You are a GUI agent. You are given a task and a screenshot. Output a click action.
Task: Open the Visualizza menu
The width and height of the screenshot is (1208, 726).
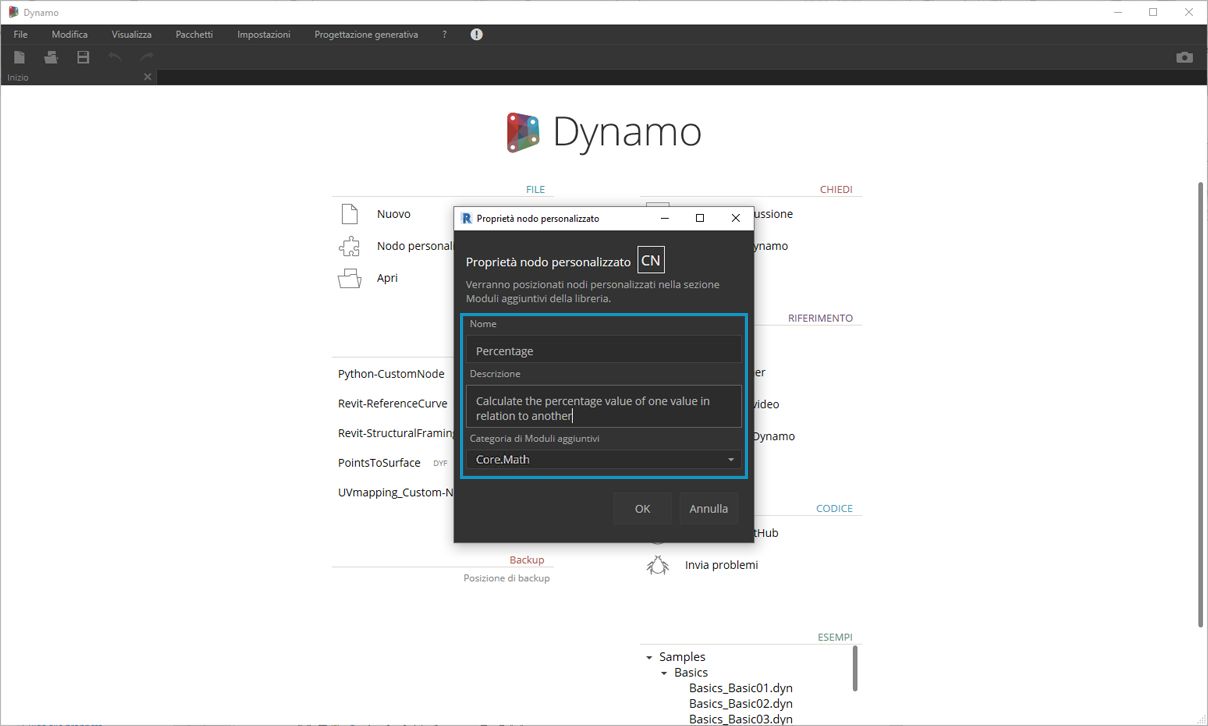132,34
